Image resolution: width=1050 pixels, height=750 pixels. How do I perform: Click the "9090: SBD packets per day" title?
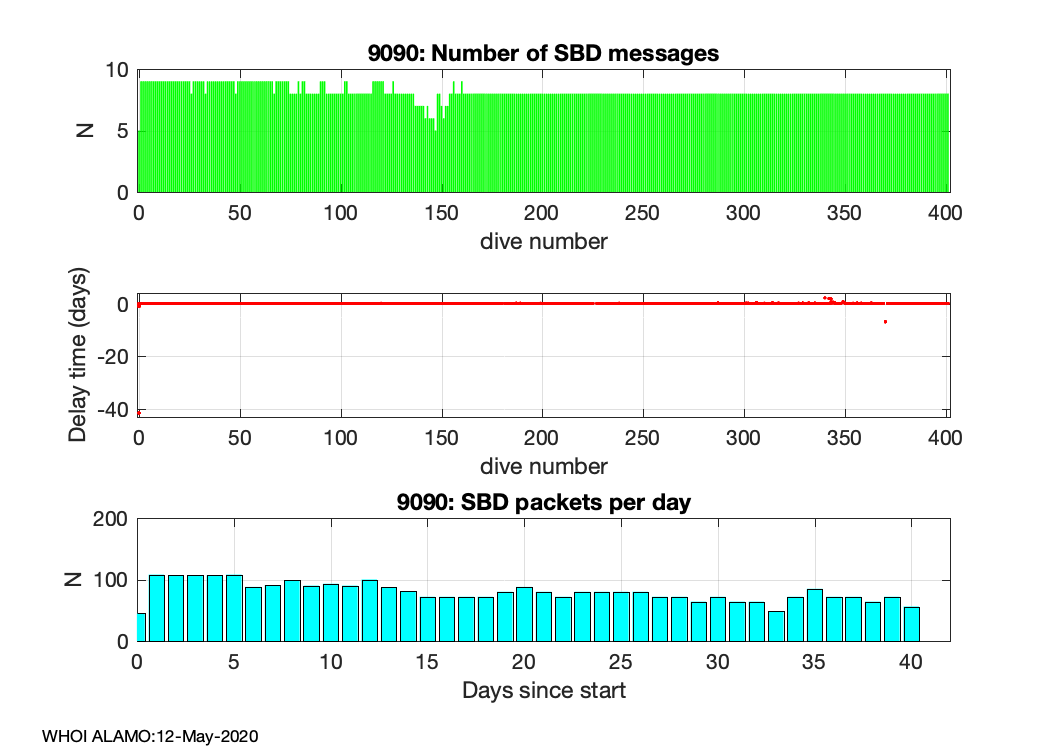[x=544, y=503]
